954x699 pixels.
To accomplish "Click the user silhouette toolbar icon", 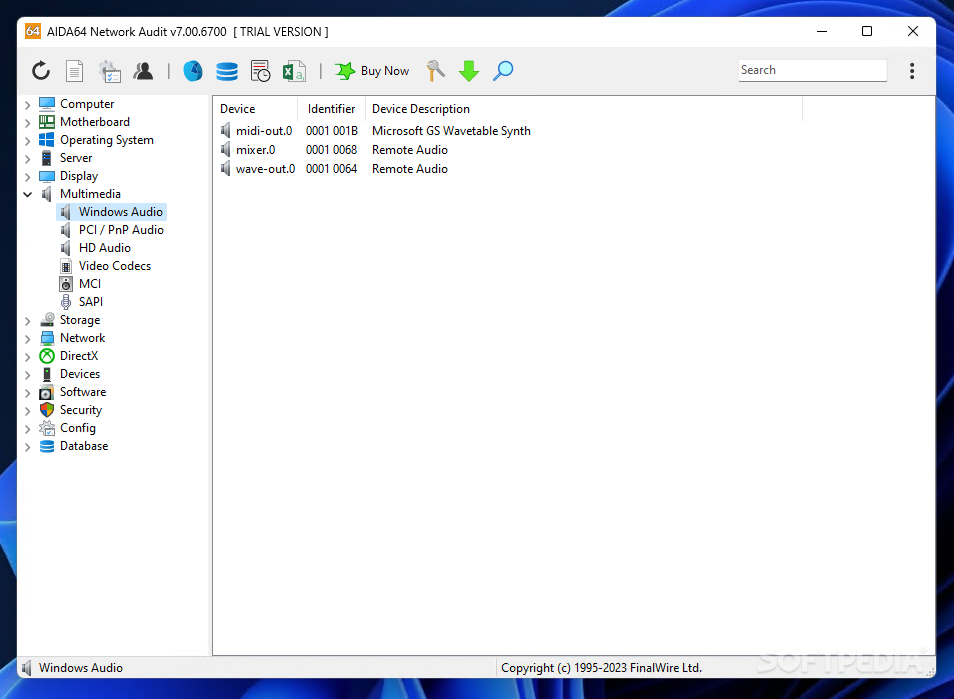I will [144, 71].
